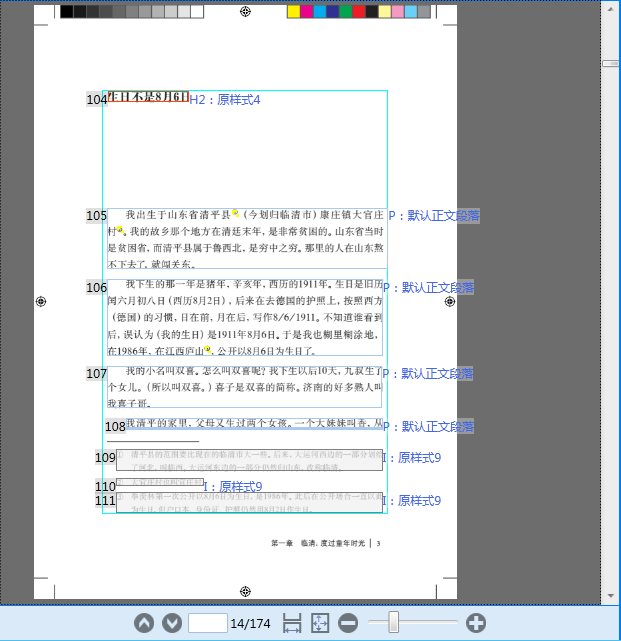This screenshot has height=641, width=621.
Task: Click the page number input field
Action: click(207, 623)
